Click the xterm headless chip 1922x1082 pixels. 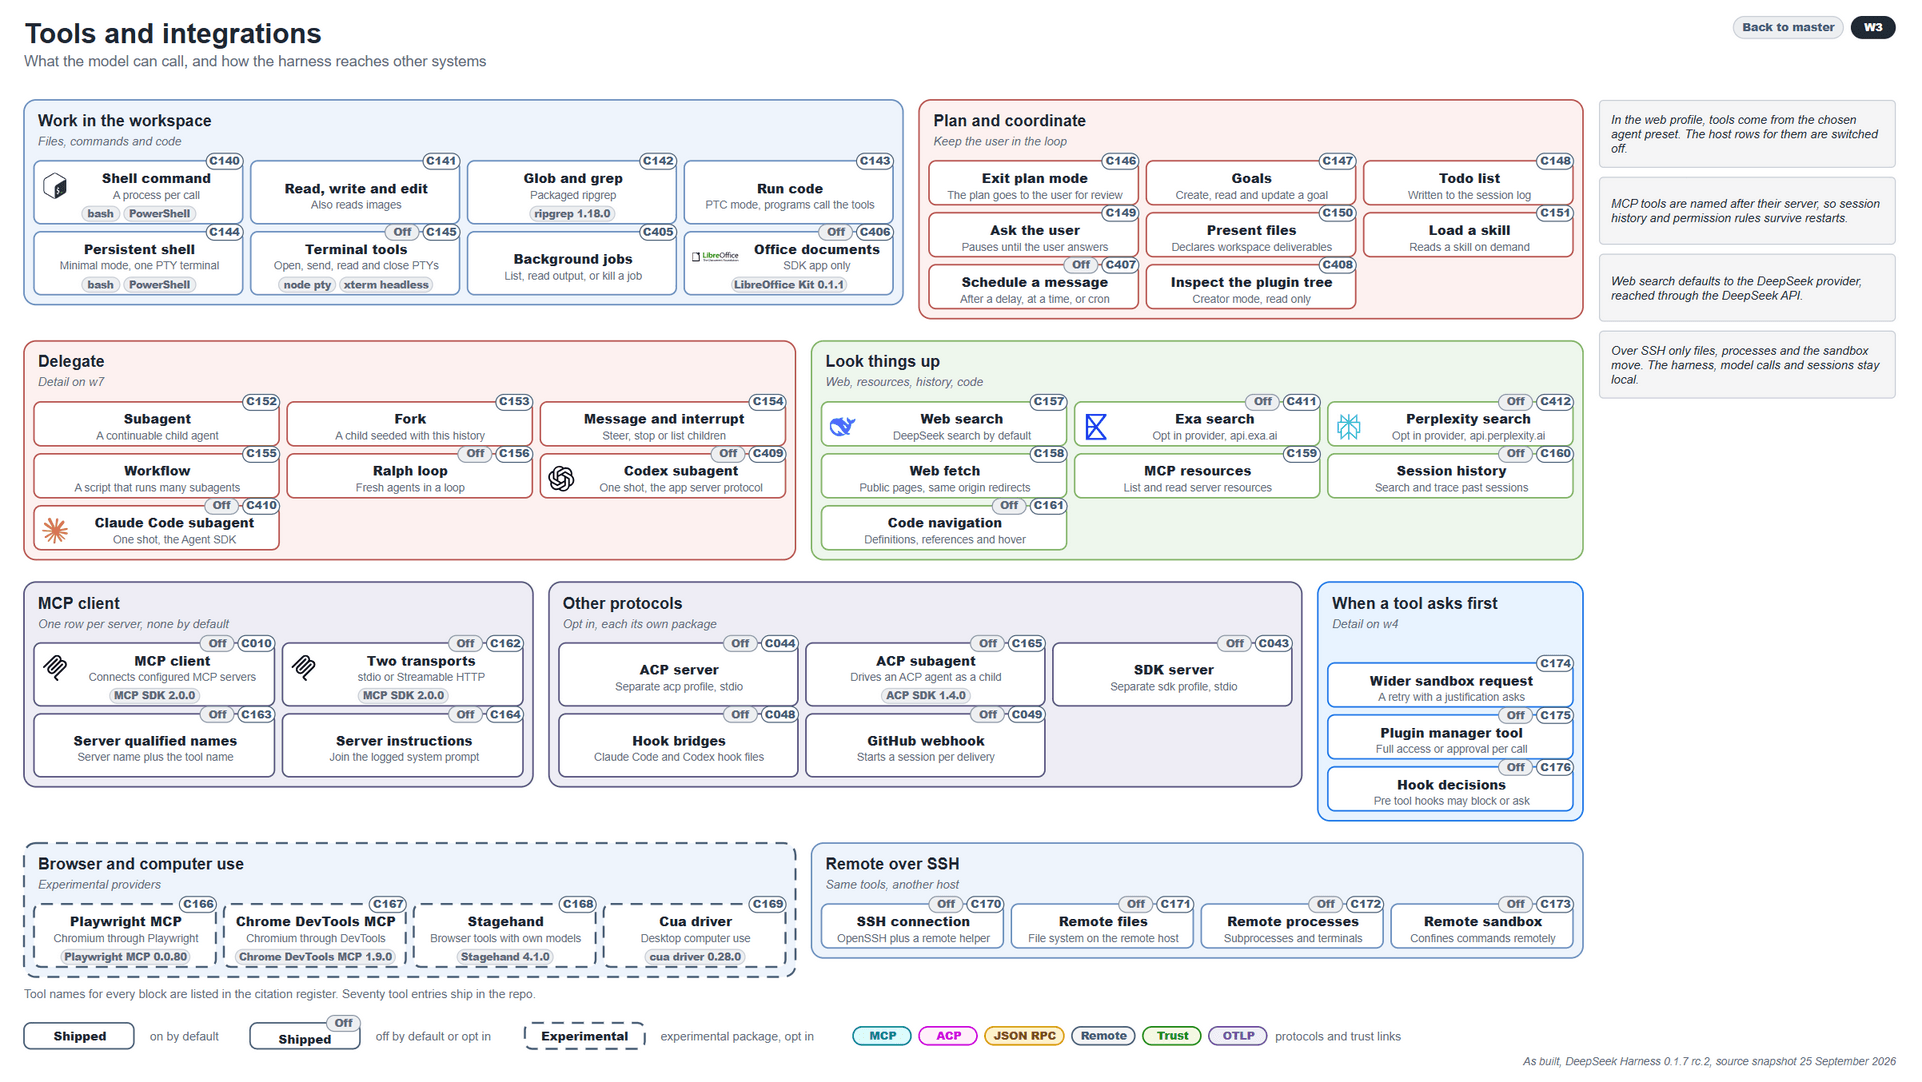pyautogui.click(x=386, y=285)
